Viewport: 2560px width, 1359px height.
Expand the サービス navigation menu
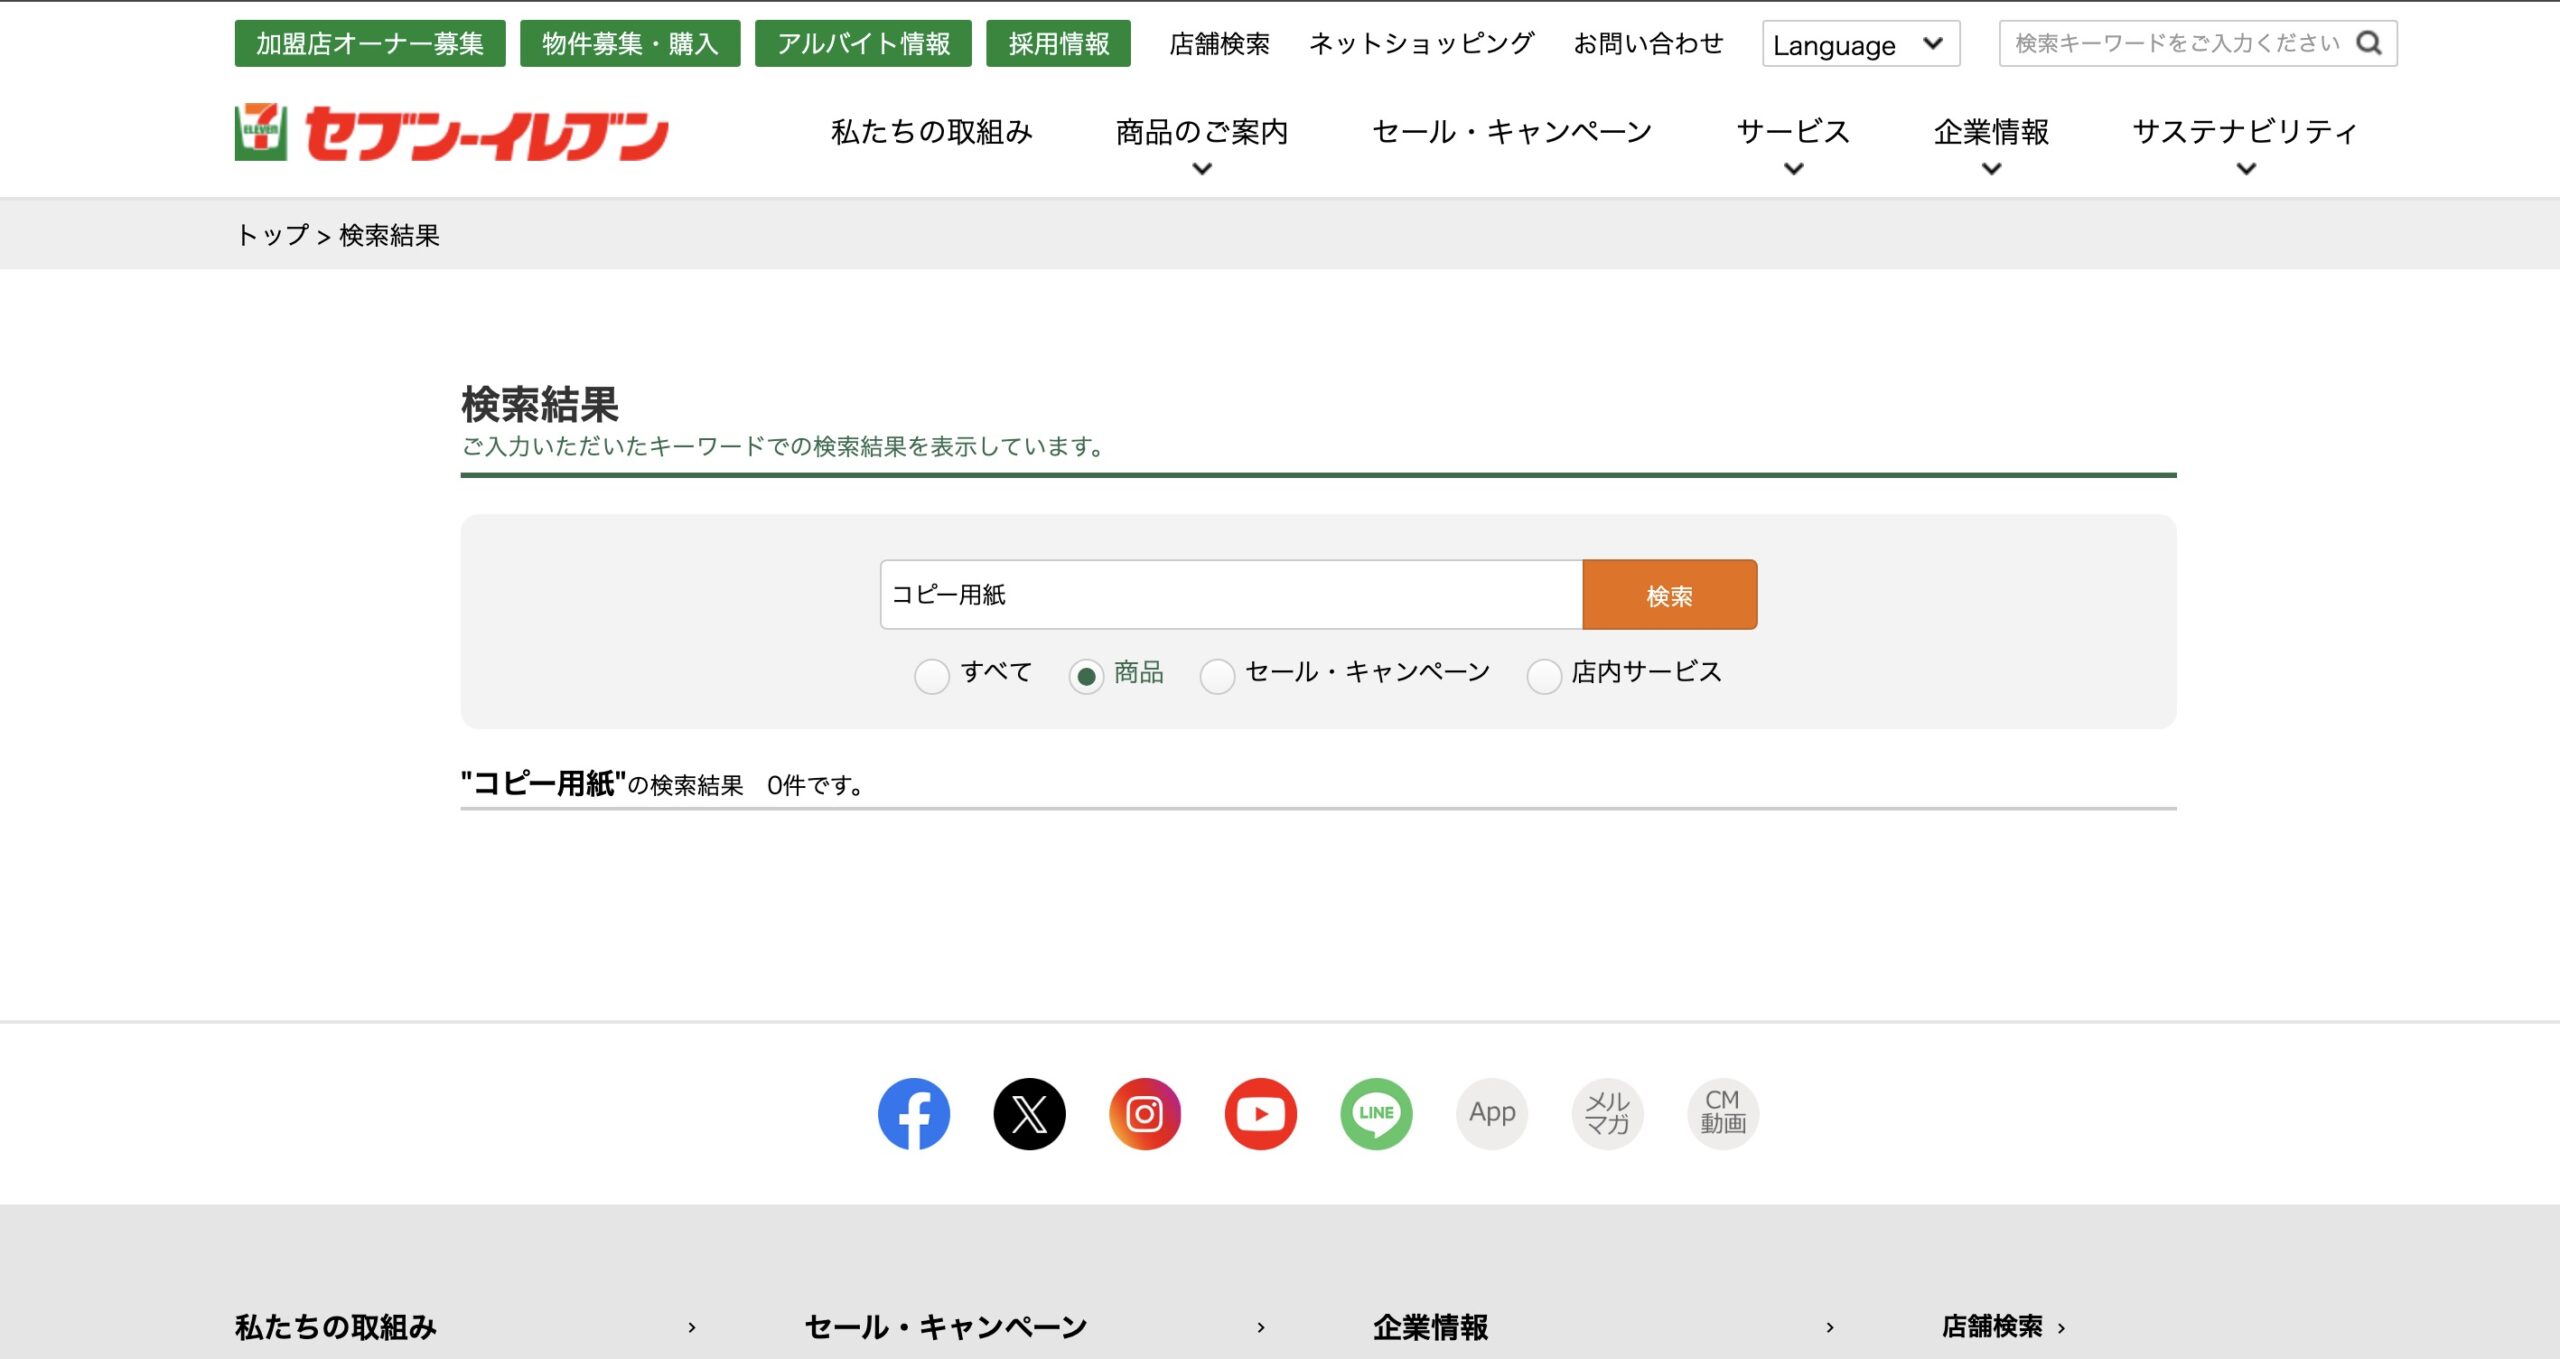pyautogui.click(x=1792, y=132)
